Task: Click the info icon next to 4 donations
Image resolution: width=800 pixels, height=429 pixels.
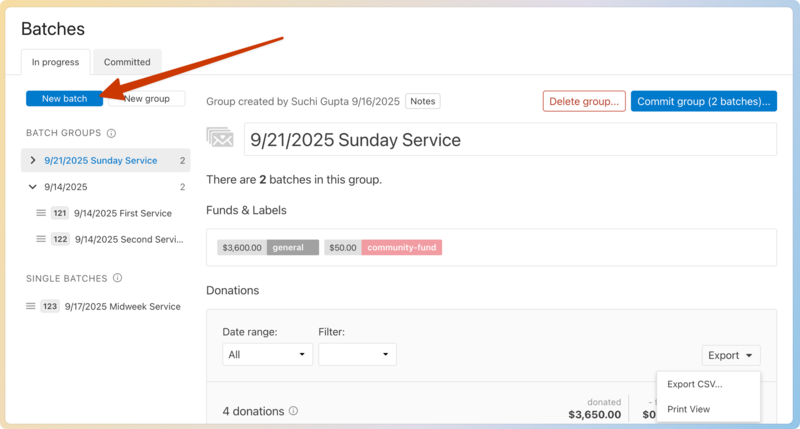Action: pyautogui.click(x=293, y=411)
